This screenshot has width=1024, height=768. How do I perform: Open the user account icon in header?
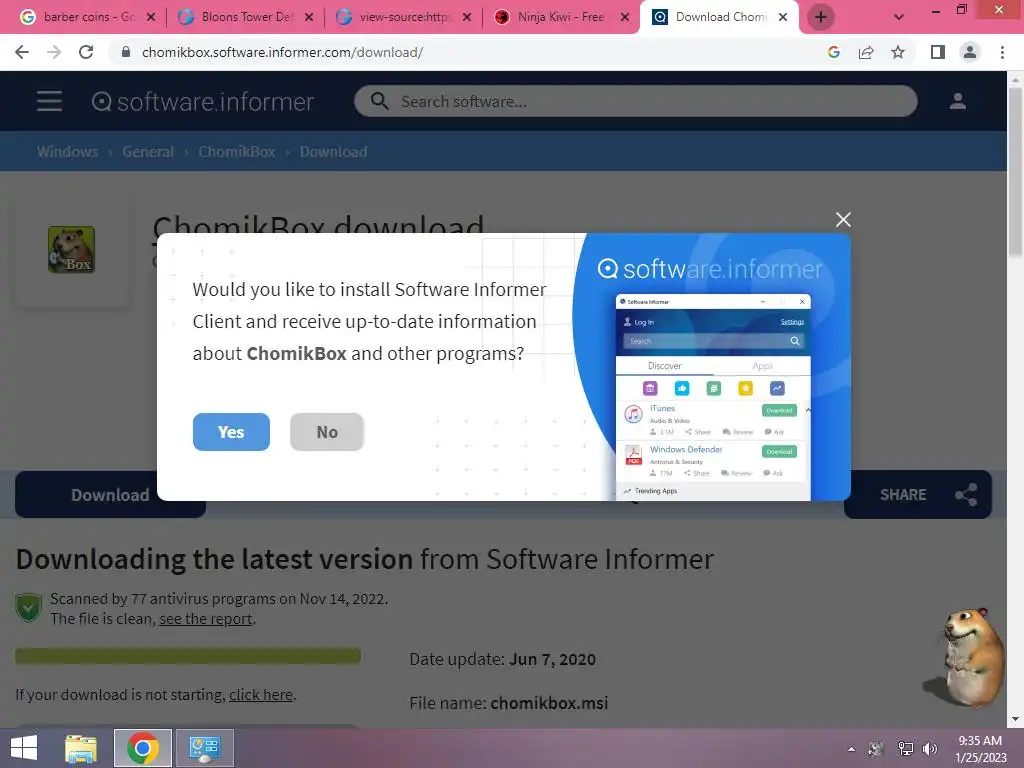point(957,101)
